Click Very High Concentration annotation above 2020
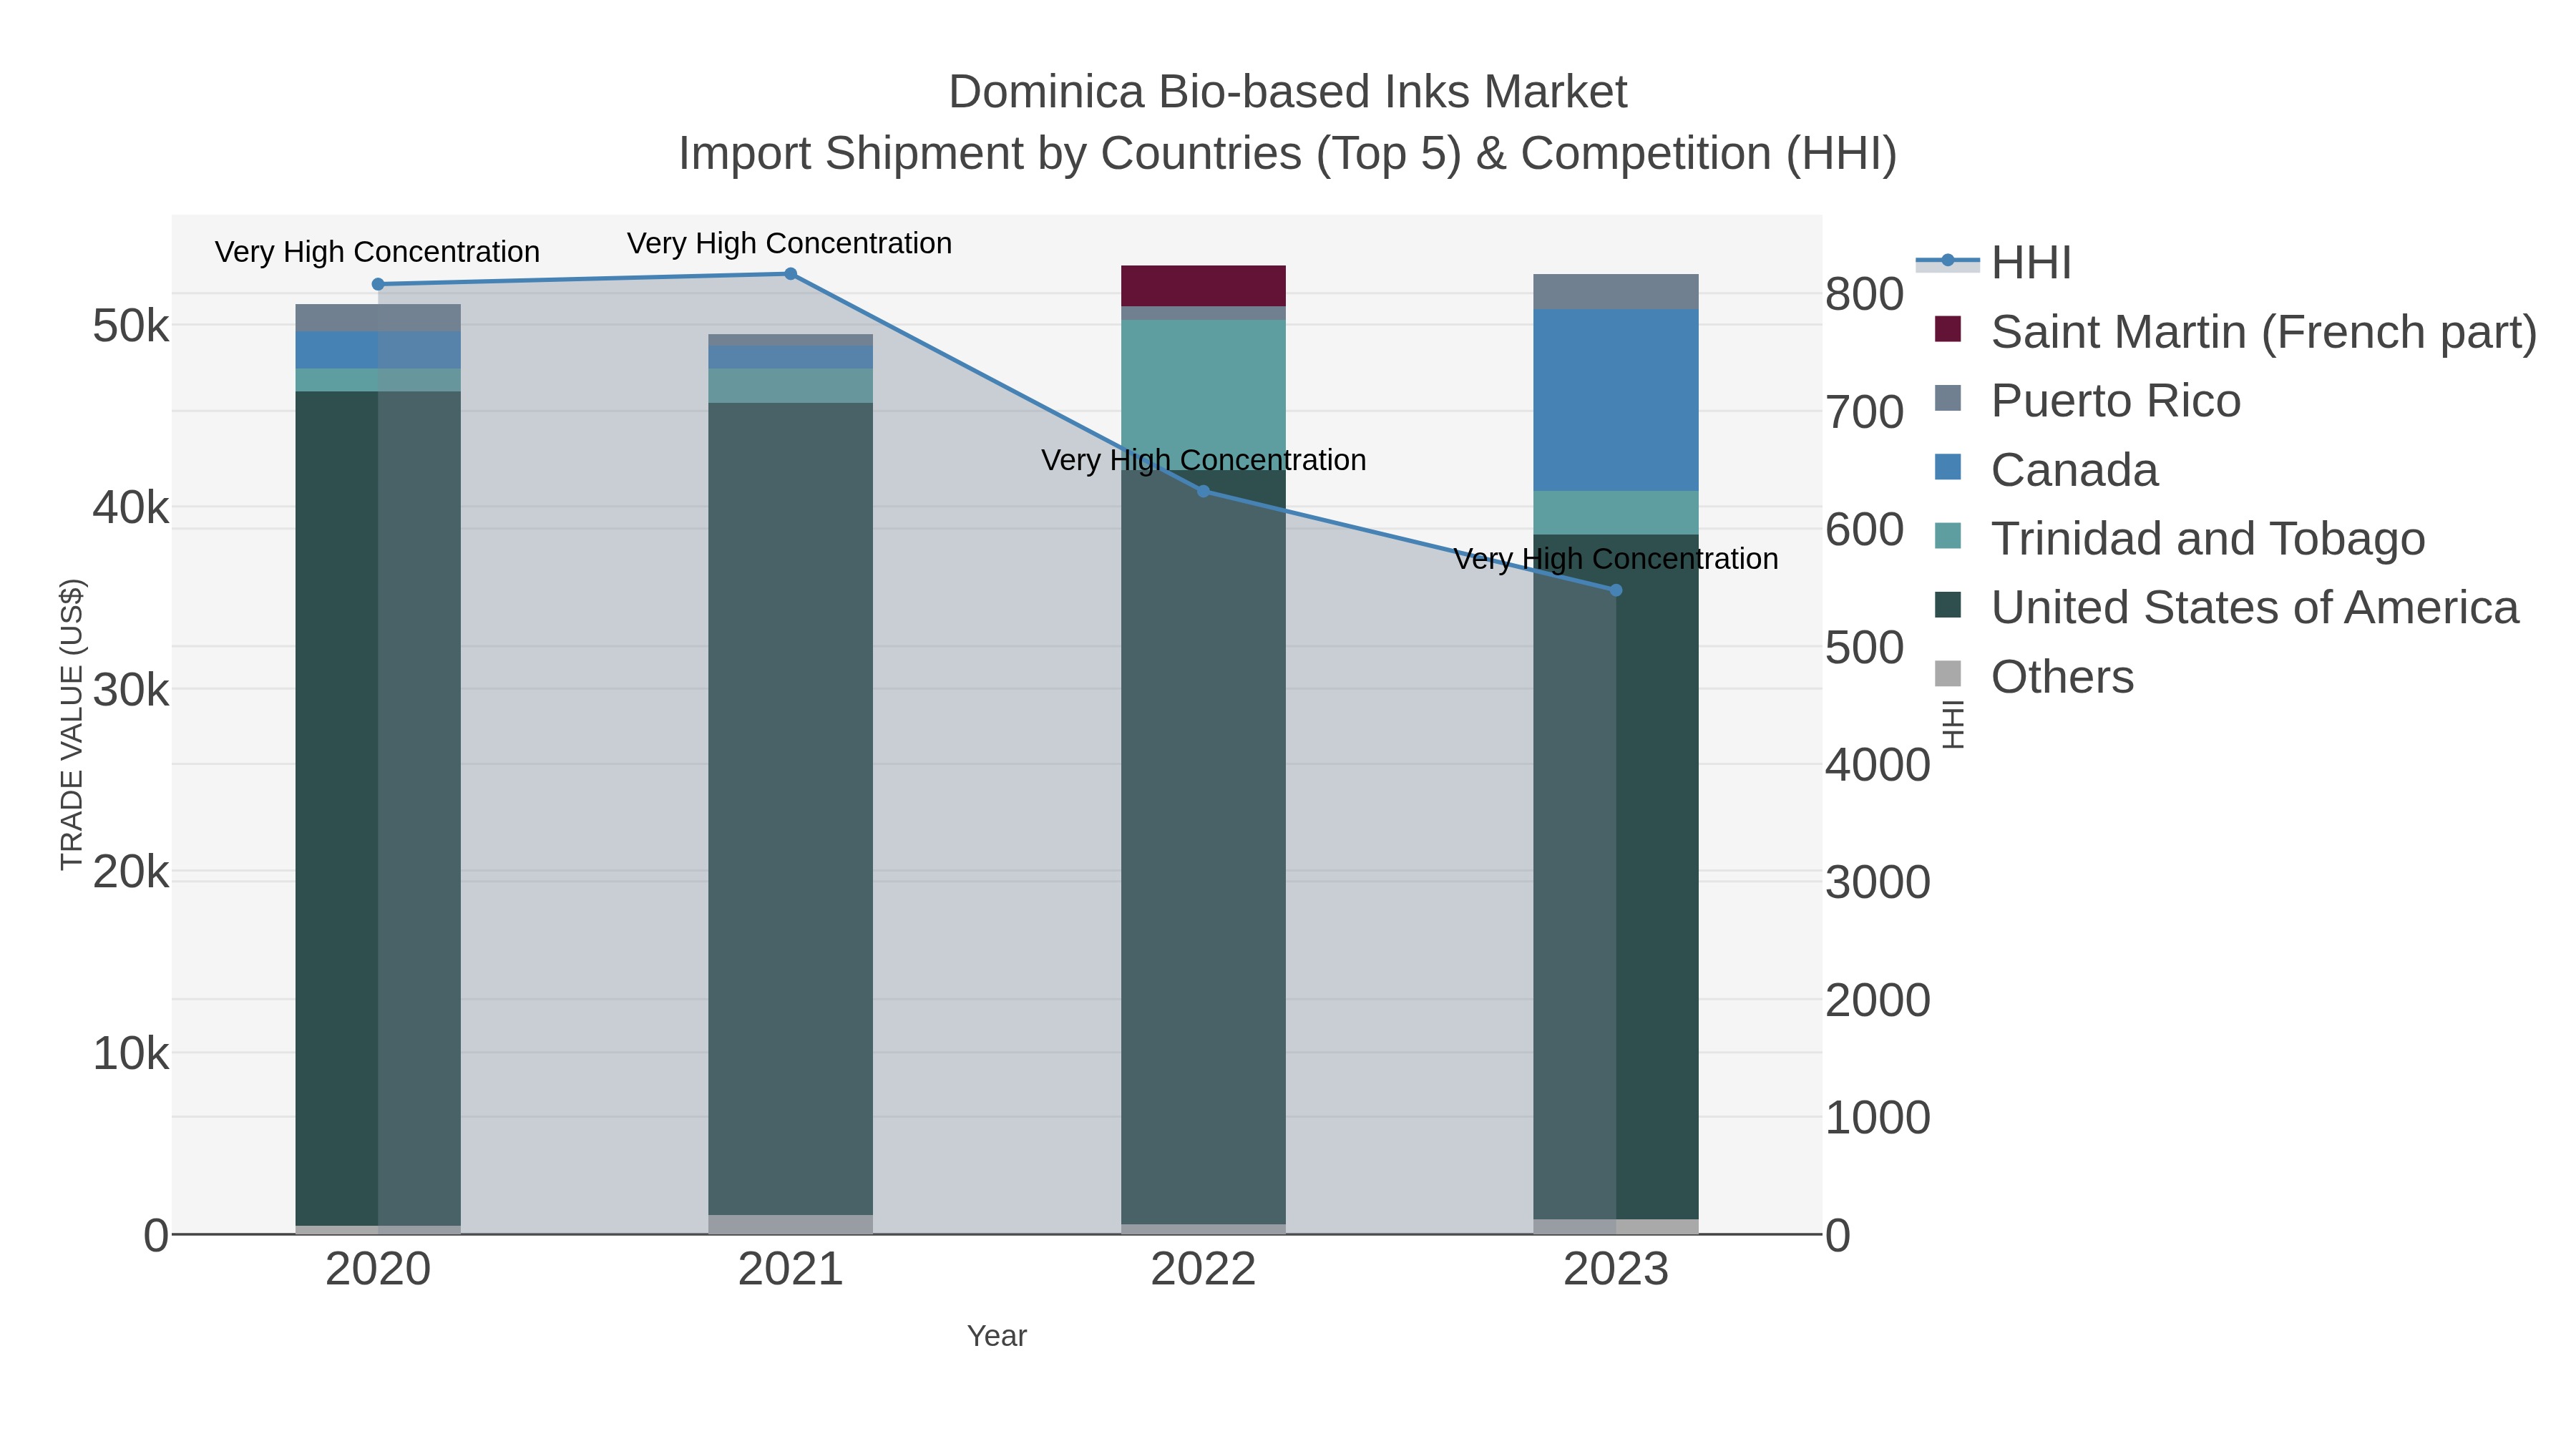 click(378, 252)
